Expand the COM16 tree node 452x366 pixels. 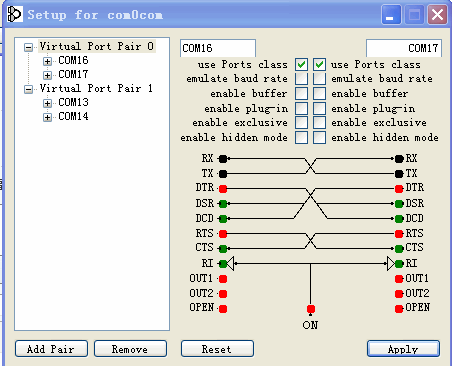(x=47, y=61)
